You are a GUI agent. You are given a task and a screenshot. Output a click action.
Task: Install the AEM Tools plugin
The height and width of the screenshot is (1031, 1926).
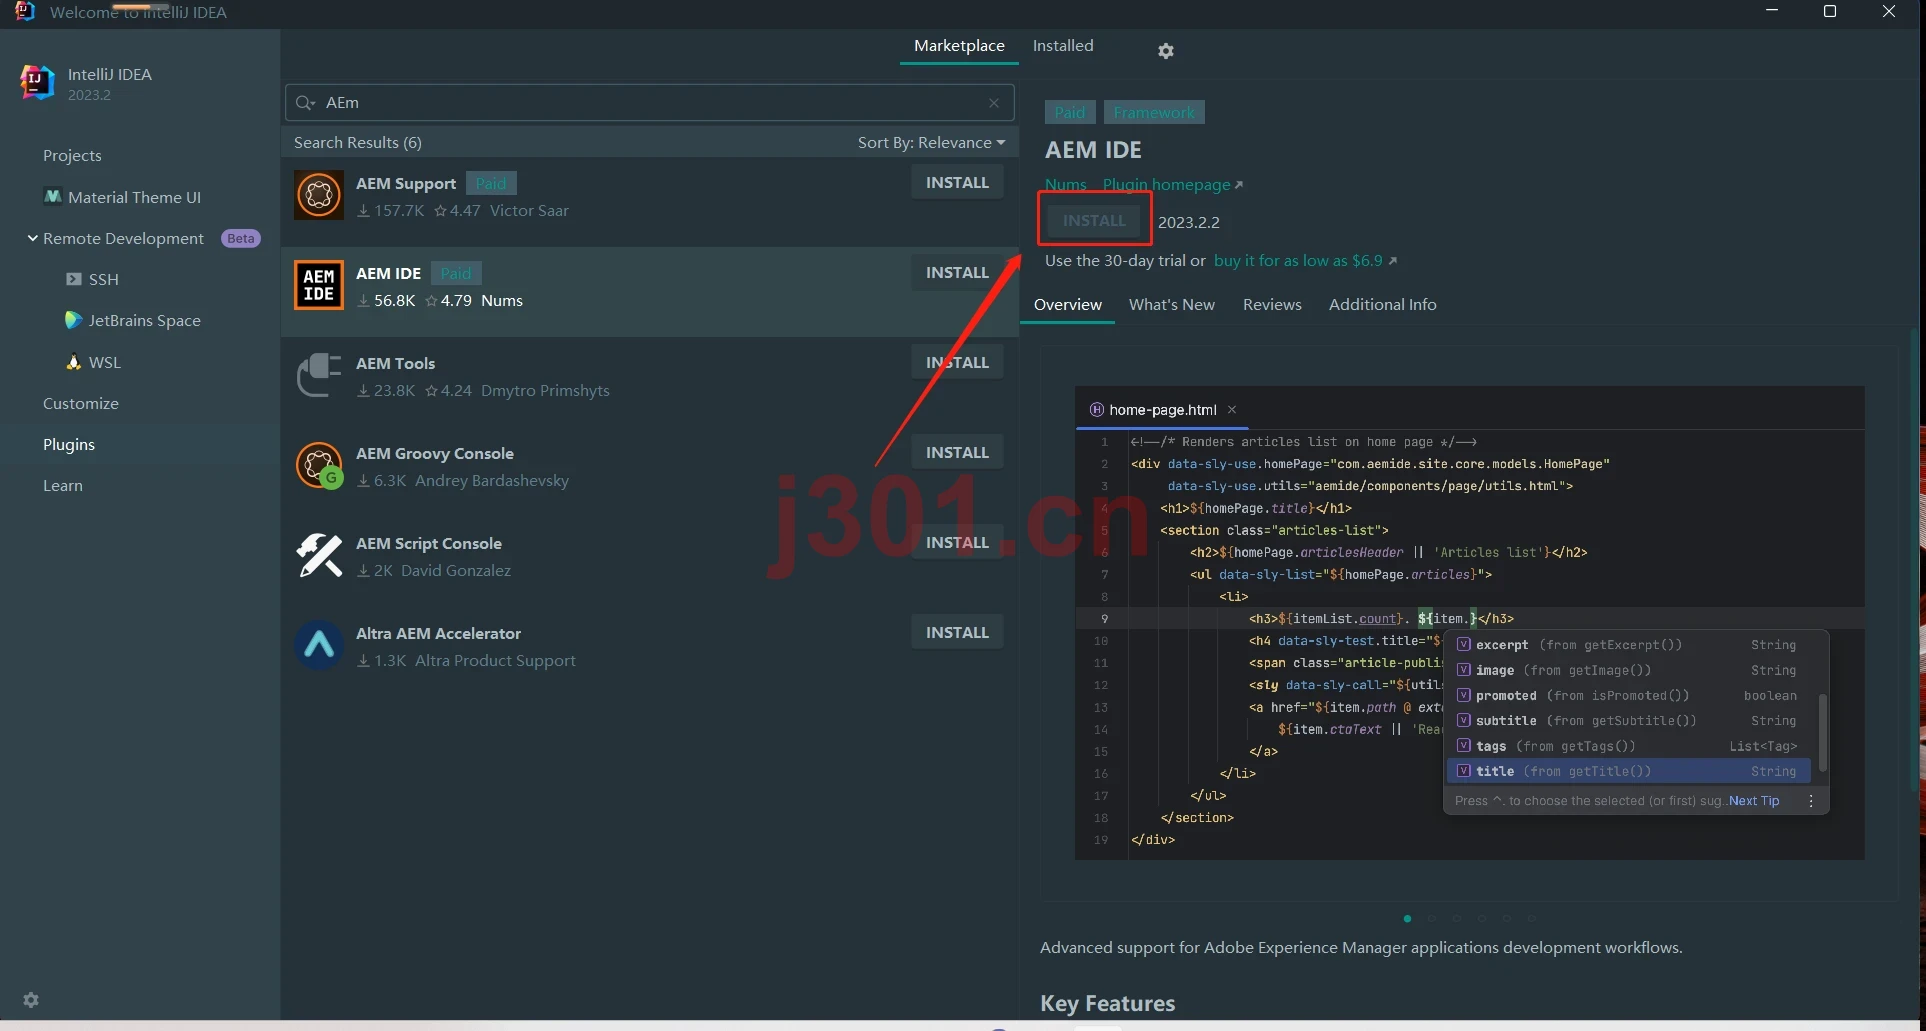tap(957, 362)
